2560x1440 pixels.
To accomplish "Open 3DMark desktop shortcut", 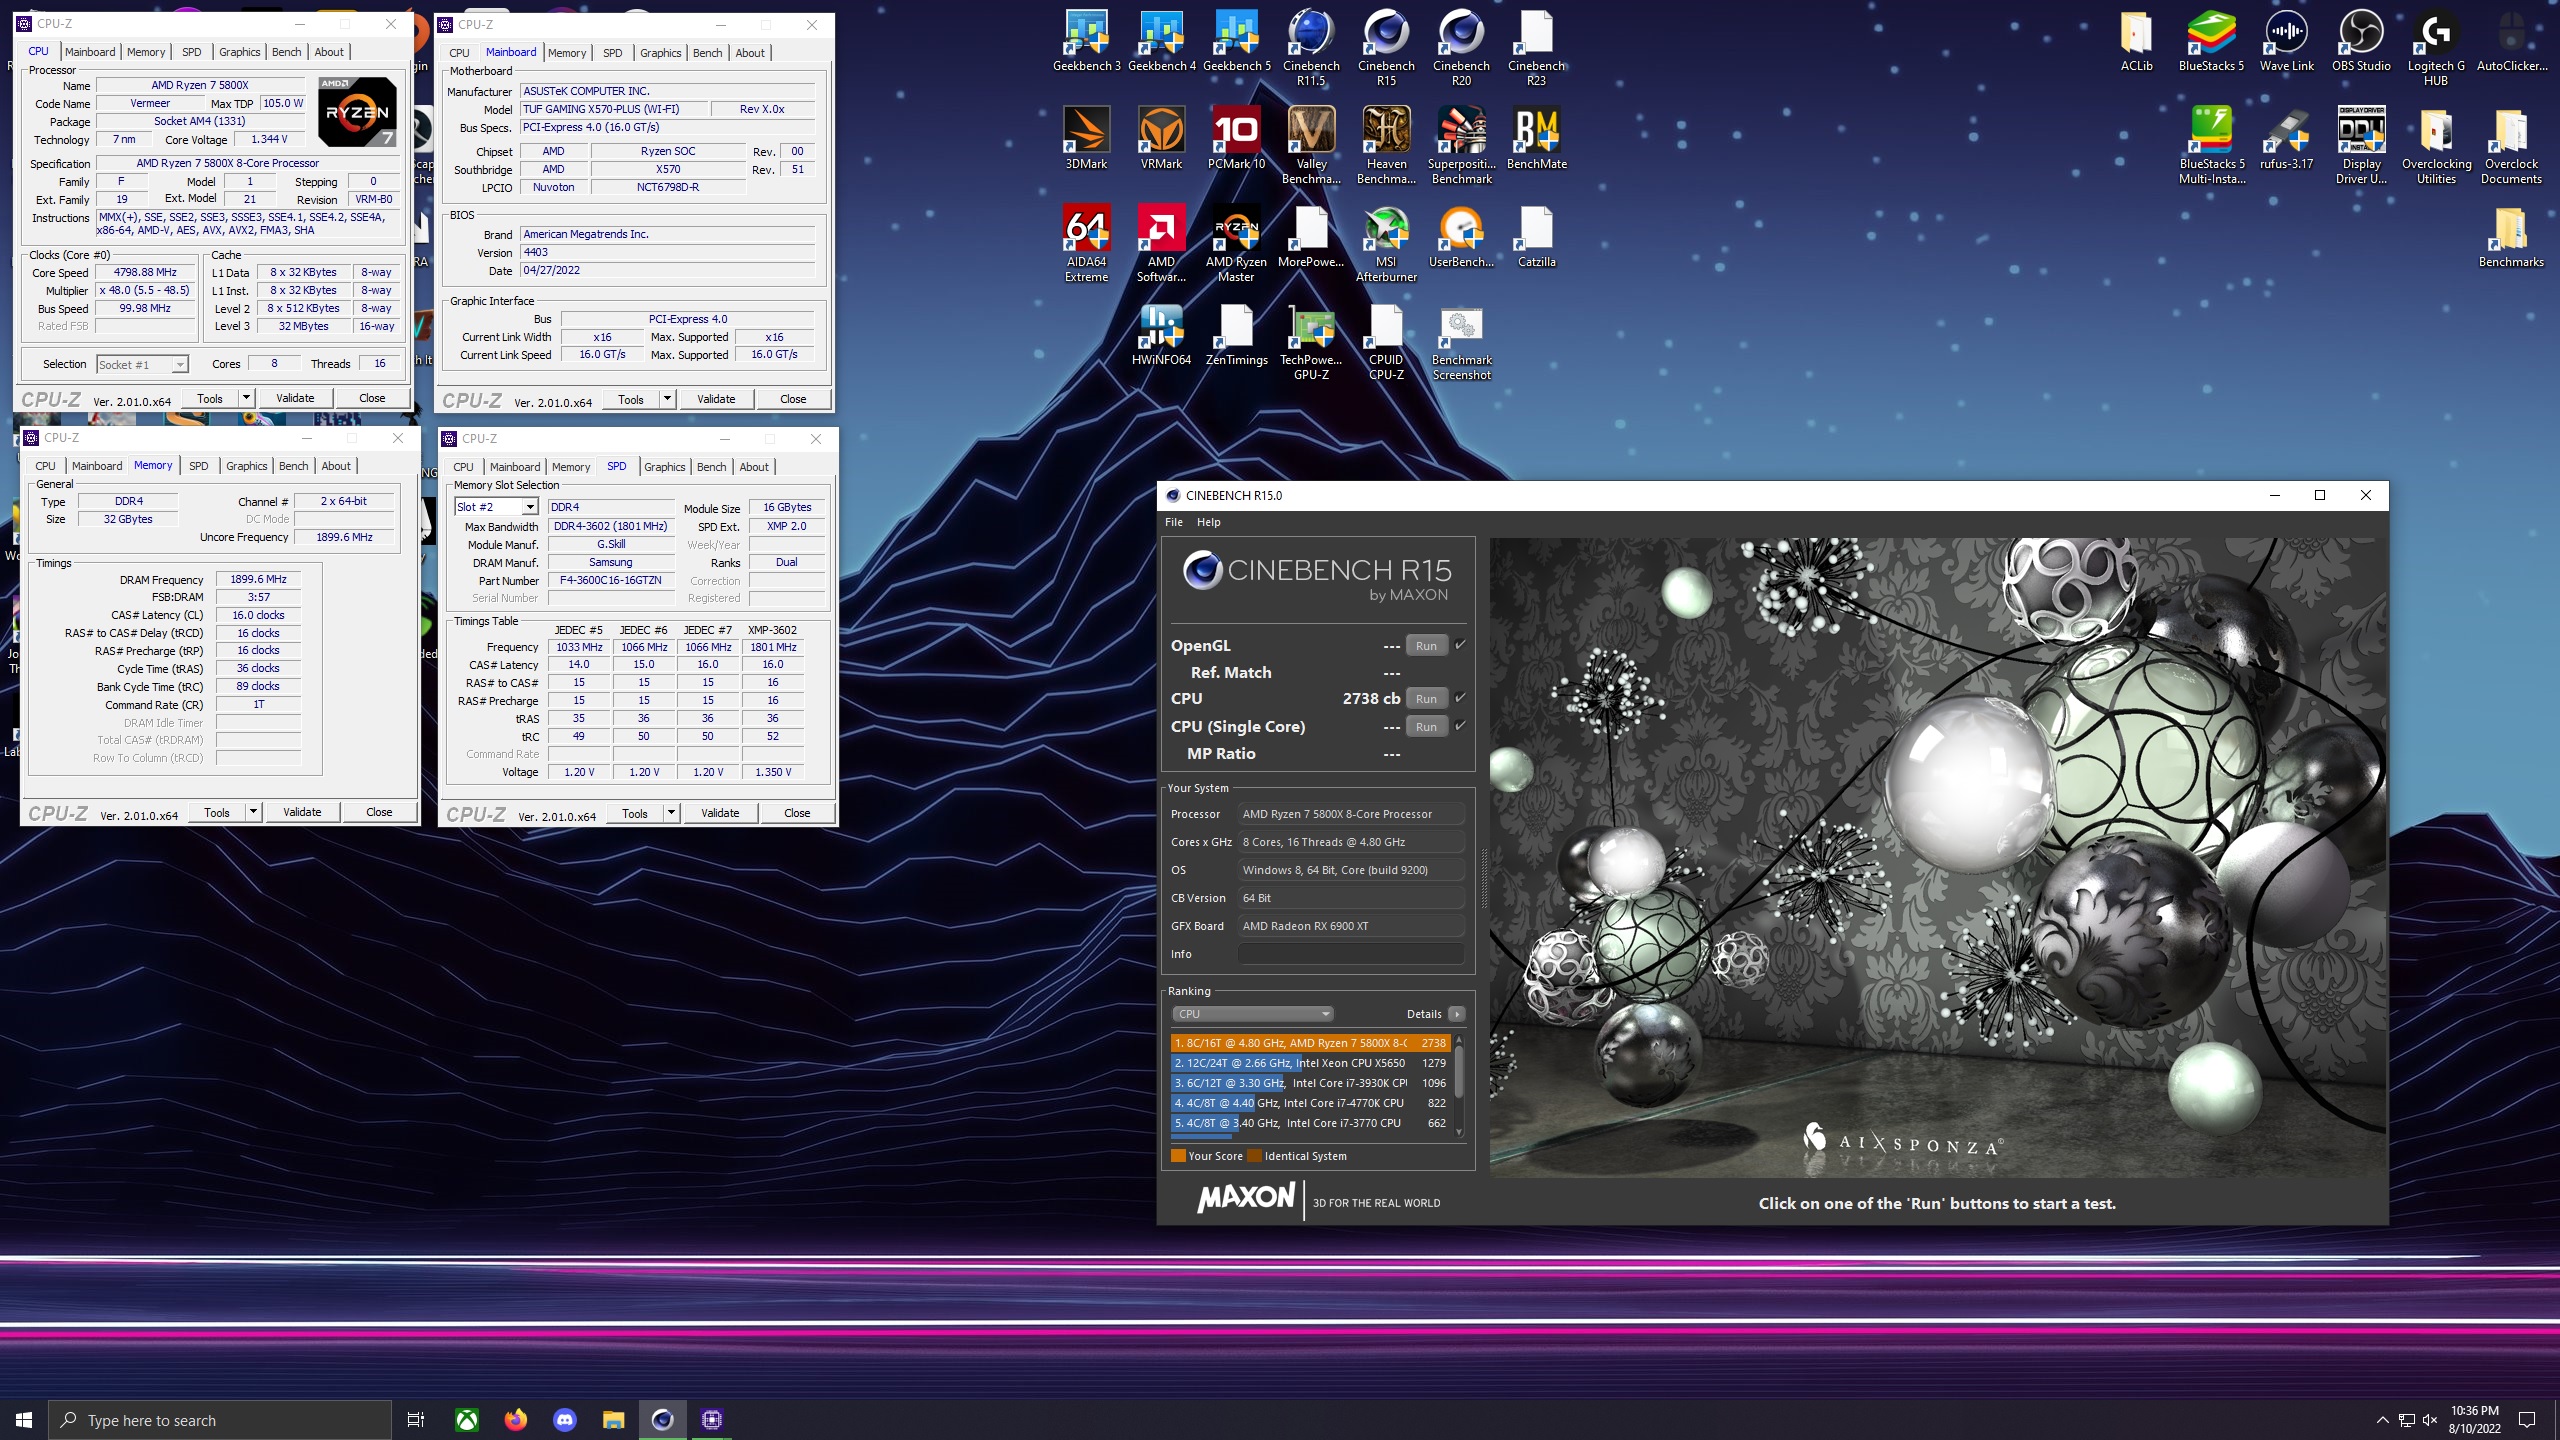I will point(1086,138).
